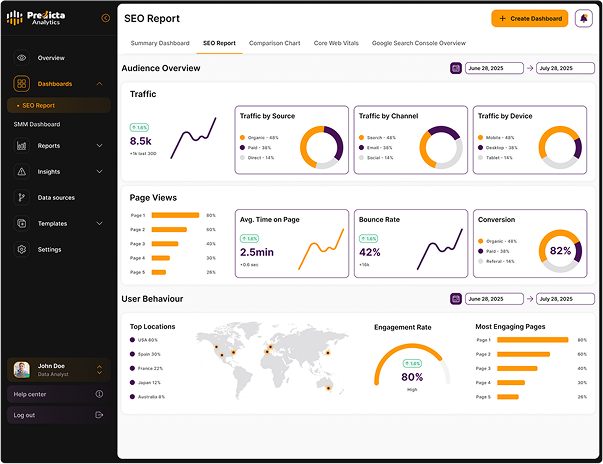Open Settings via the gear icon
Viewport: 603px width, 464px height.
tap(22, 249)
